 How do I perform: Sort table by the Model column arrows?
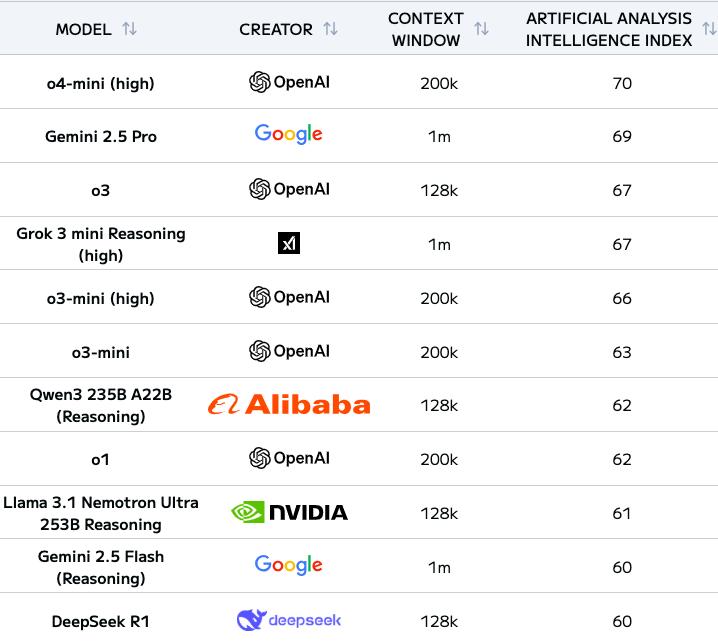pyautogui.click(x=129, y=29)
